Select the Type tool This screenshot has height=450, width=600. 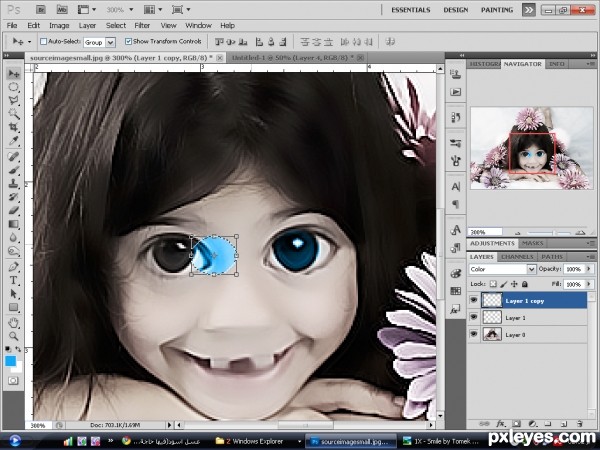(13, 280)
